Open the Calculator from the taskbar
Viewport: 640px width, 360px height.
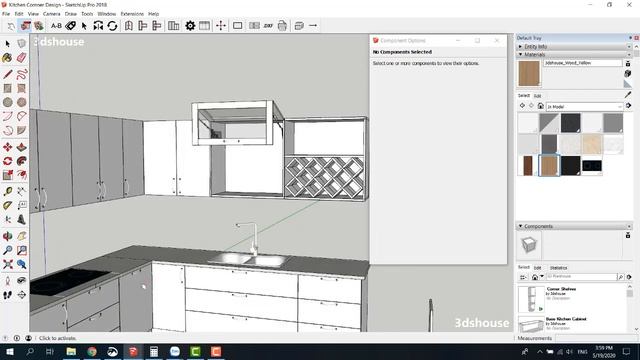154,351
